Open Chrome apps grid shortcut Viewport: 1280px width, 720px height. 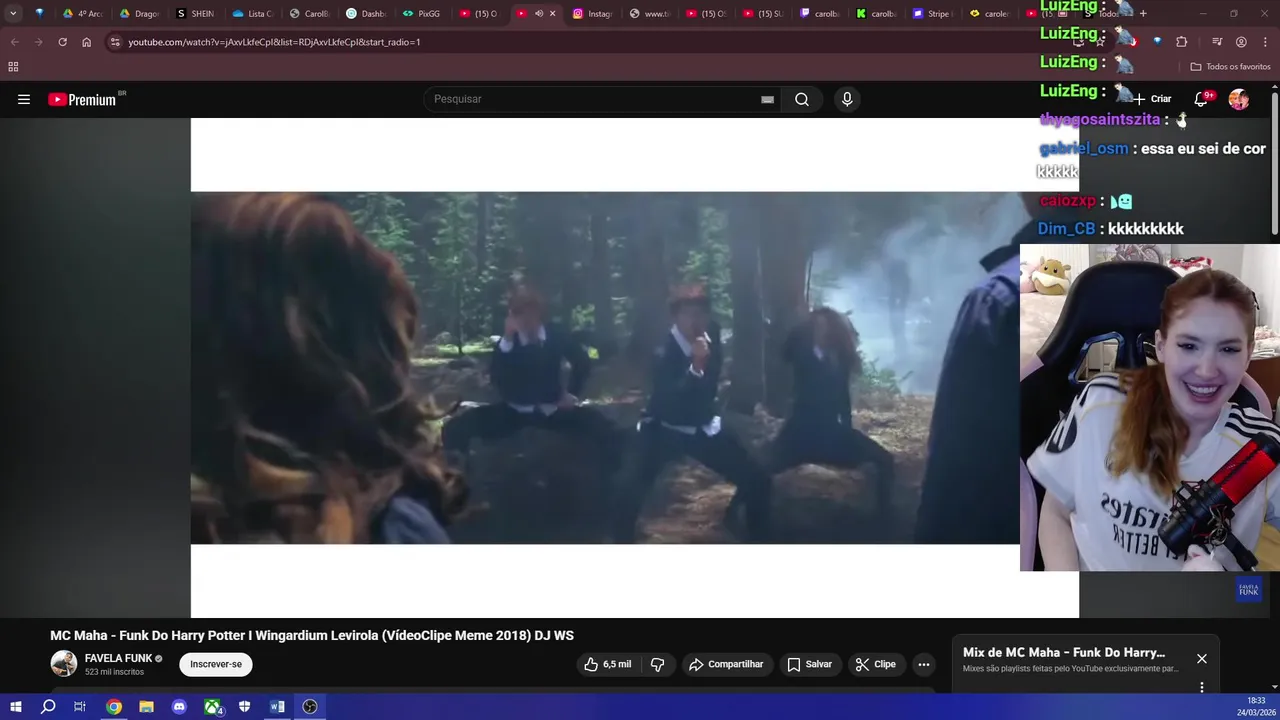click(x=13, y=67)
